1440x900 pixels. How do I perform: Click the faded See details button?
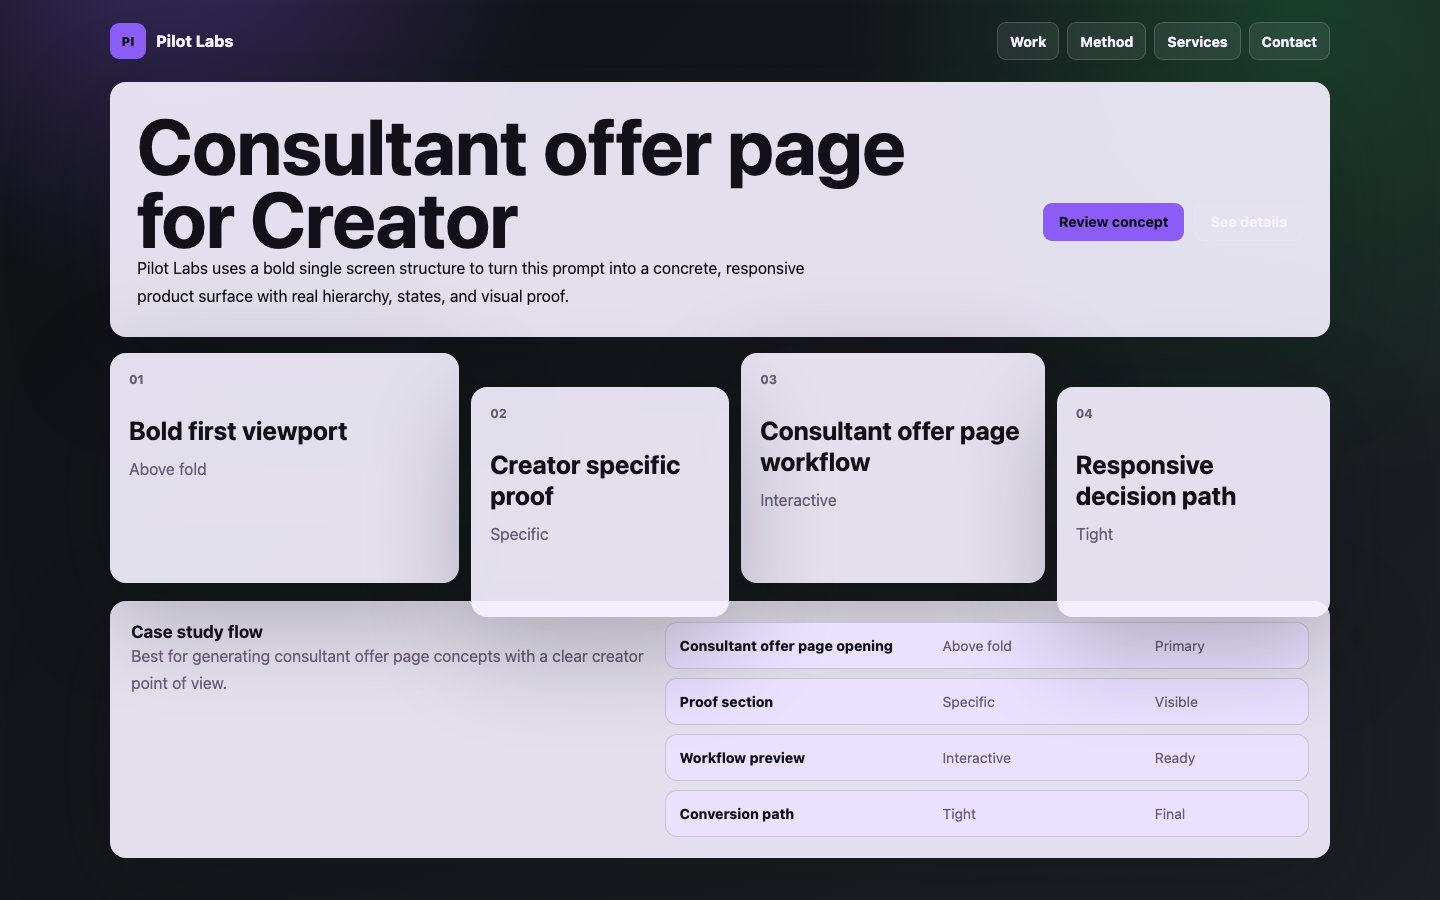pyautogui.click(x=1248, y=222)
